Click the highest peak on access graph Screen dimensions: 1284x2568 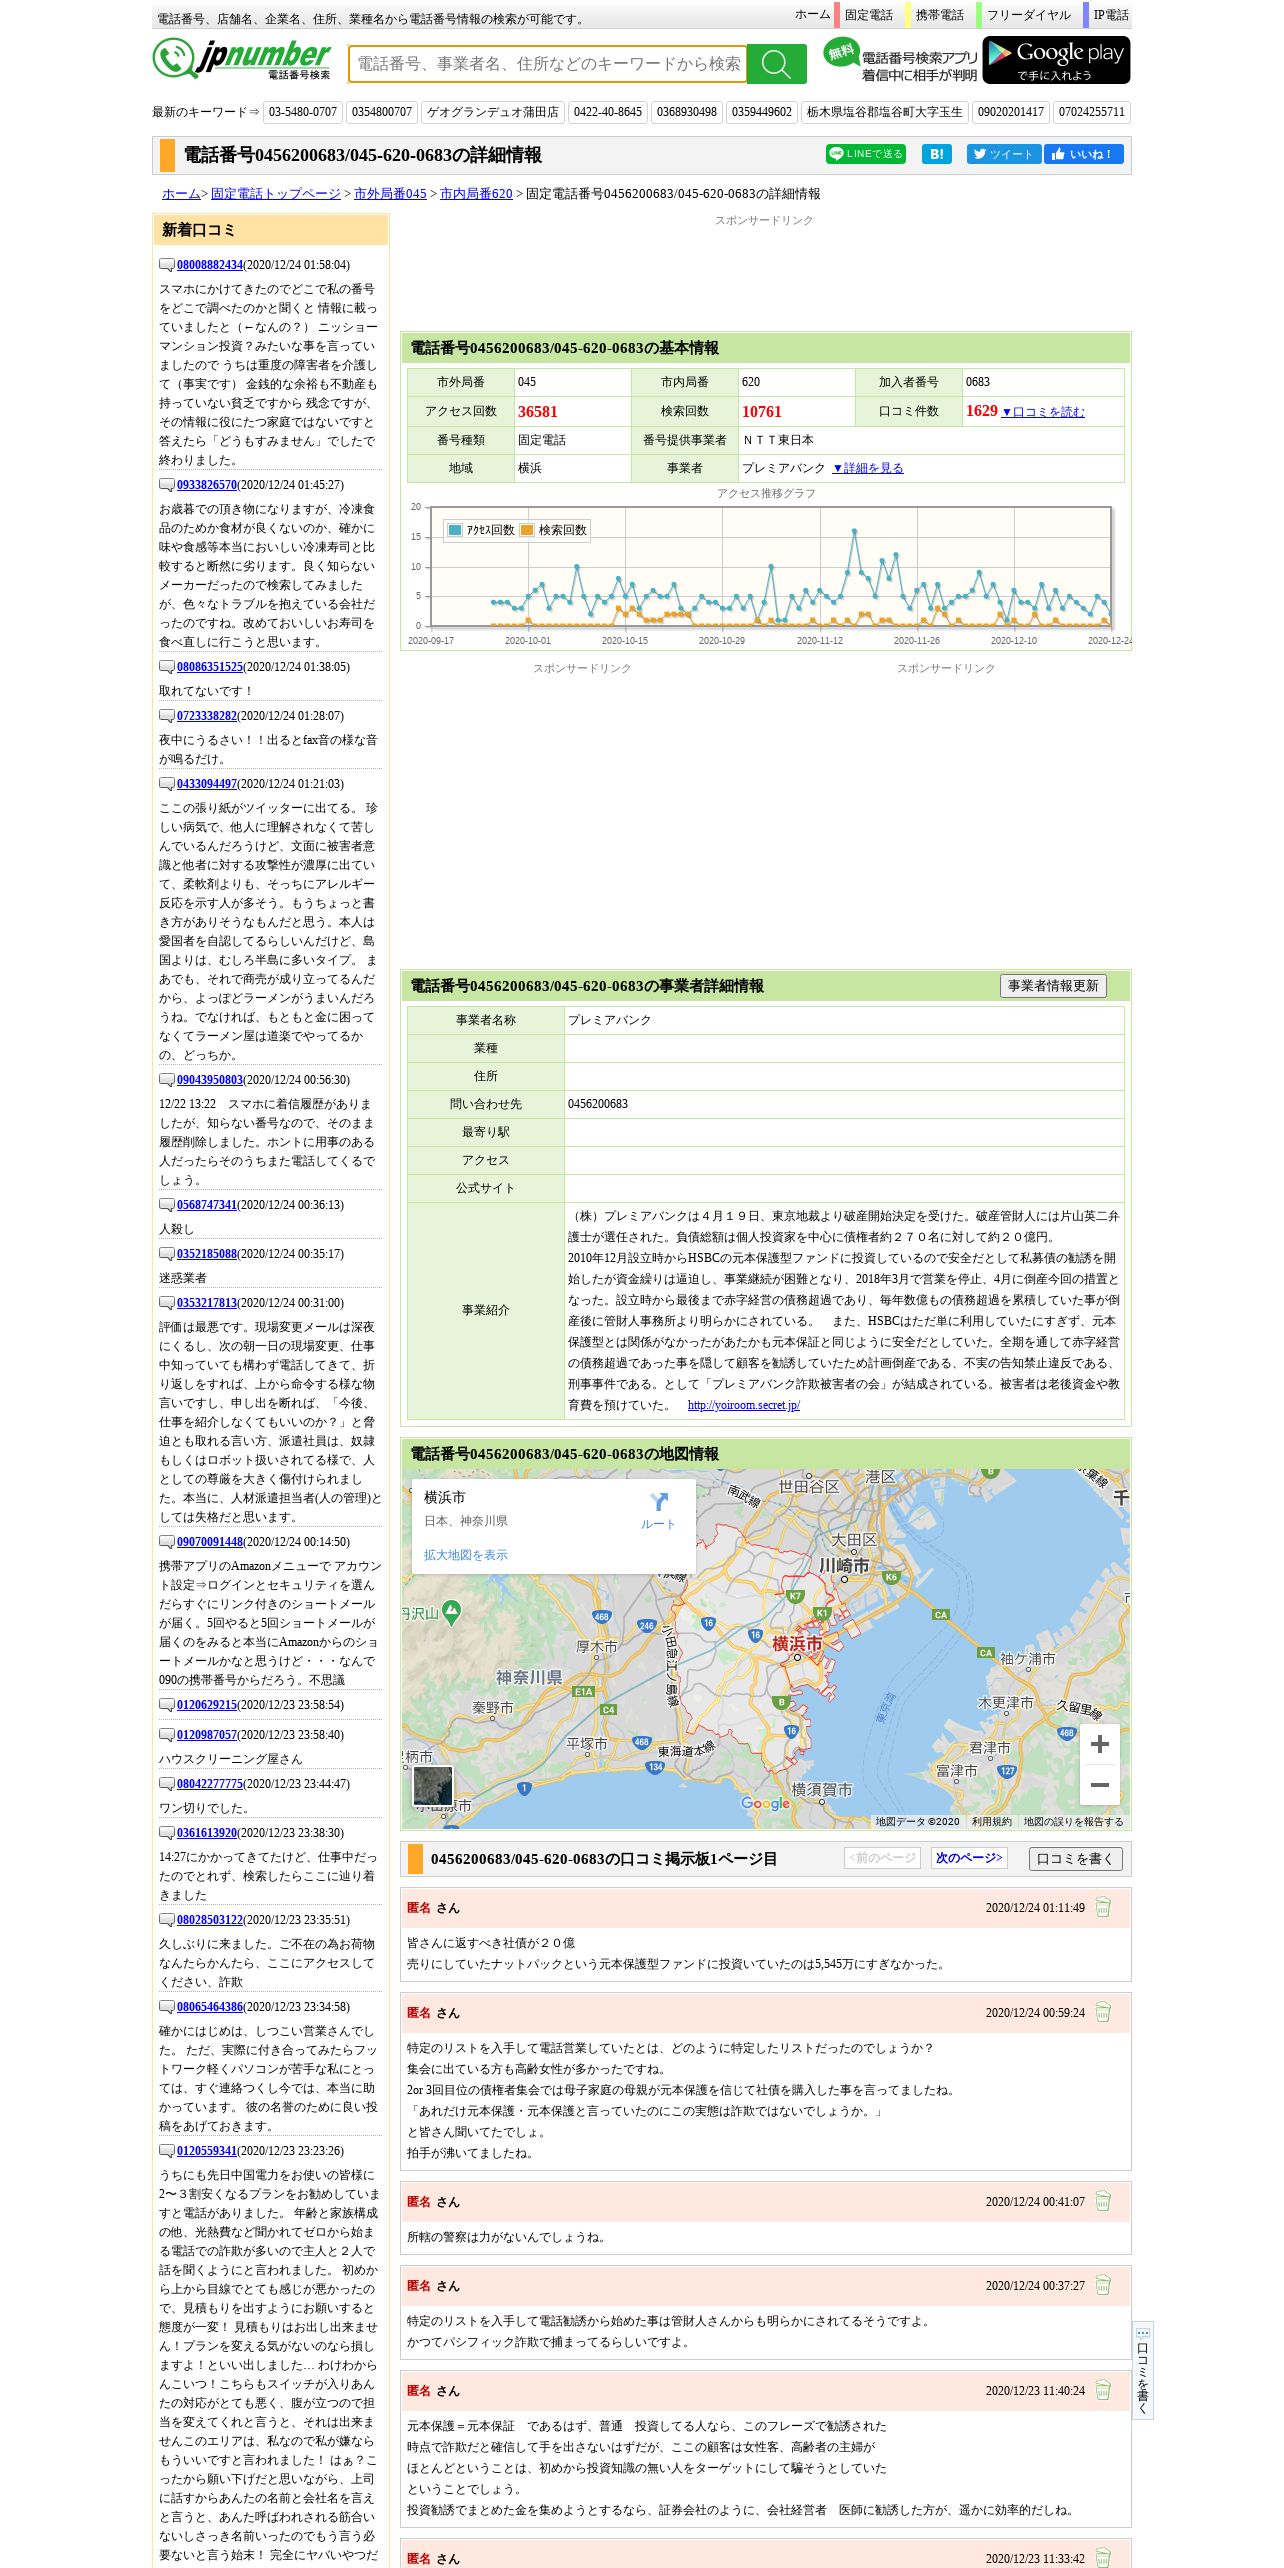[854, 531]
